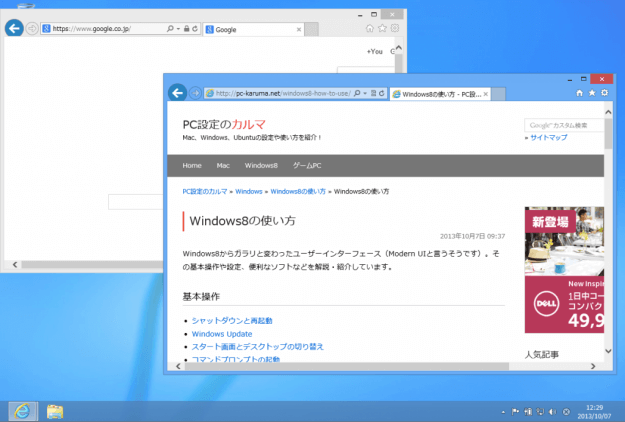Open the シャットダウンと再起動 link

click(x=232, y=321)
